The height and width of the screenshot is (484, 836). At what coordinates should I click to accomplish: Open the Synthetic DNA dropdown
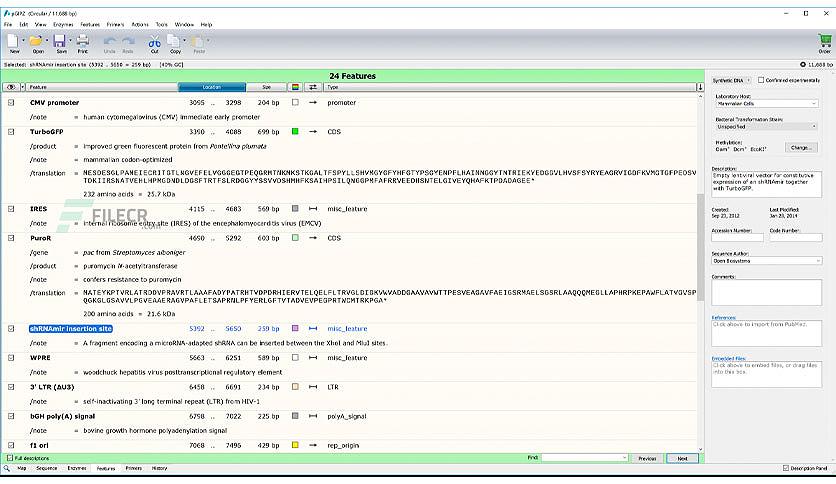732,80
